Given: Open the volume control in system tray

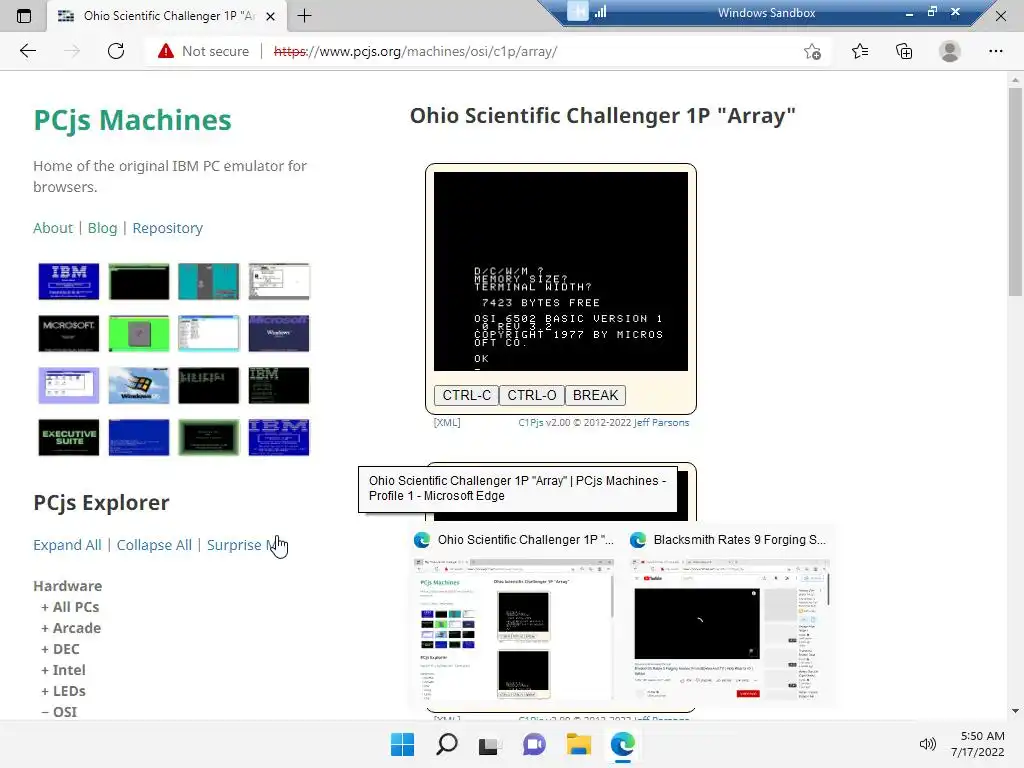Looking at the screenshot, I should (x=927, y=744).
